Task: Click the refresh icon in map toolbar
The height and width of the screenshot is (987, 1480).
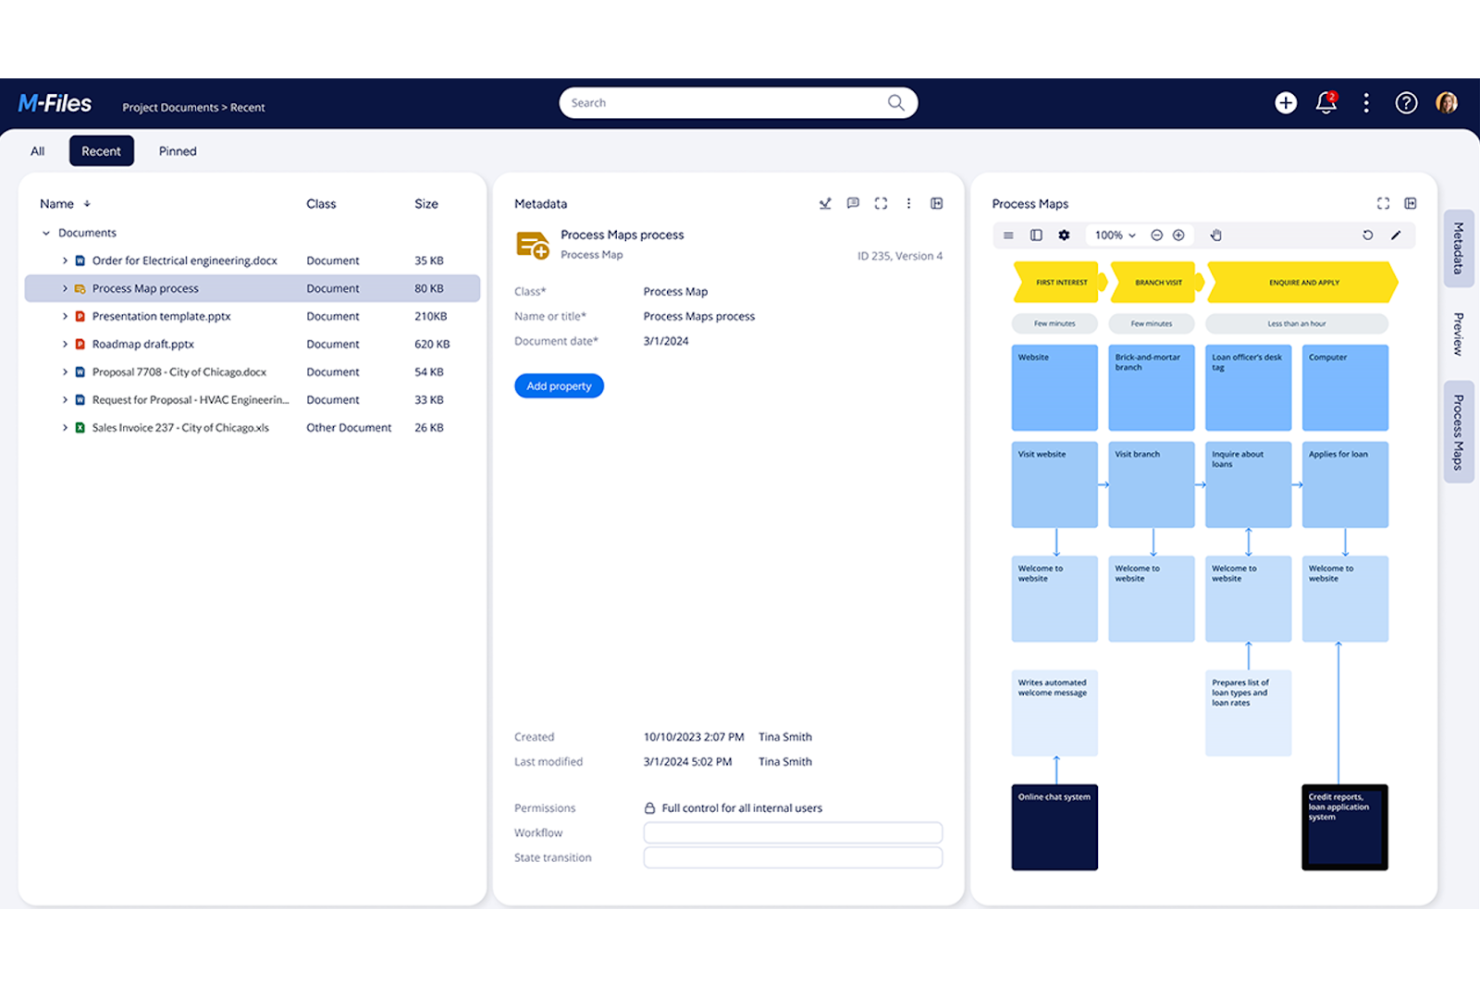Action: (x=1368, y=235)
